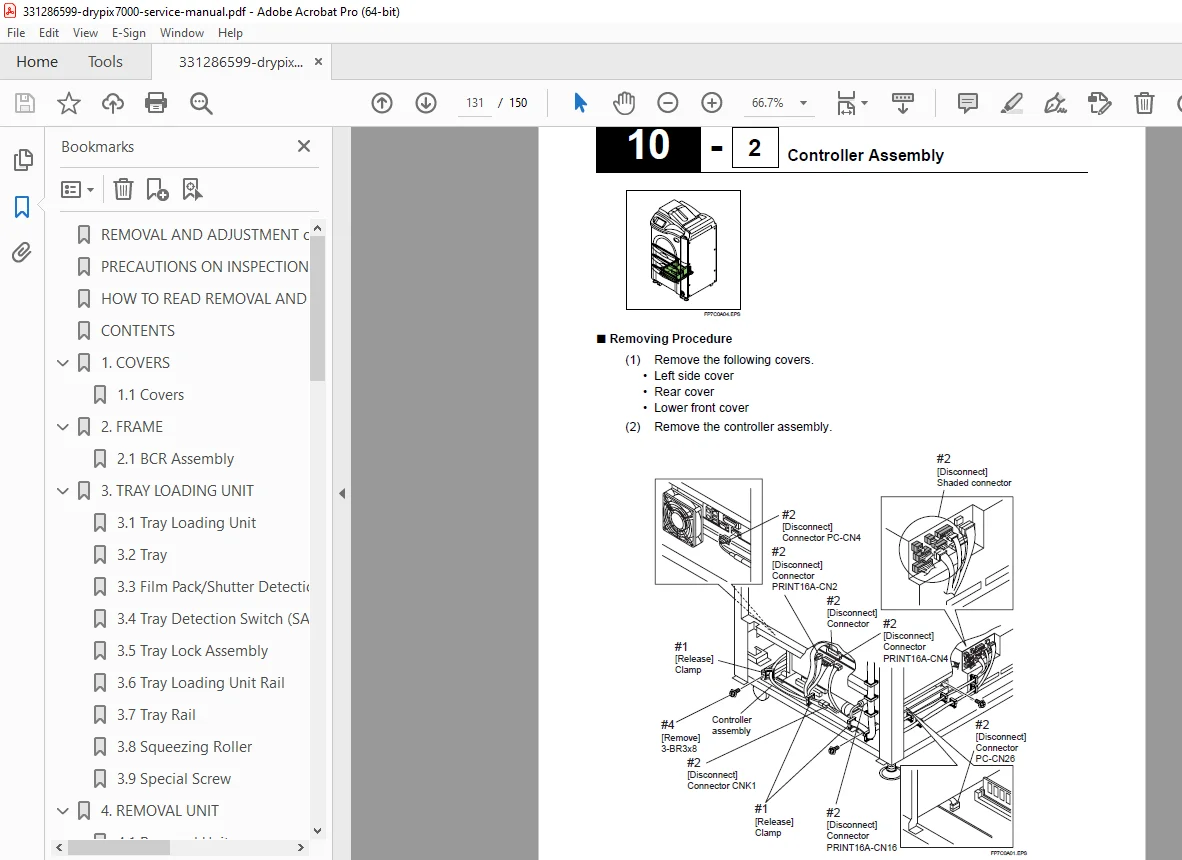Activate the Selection arrow tool

(x=580, y=103)
